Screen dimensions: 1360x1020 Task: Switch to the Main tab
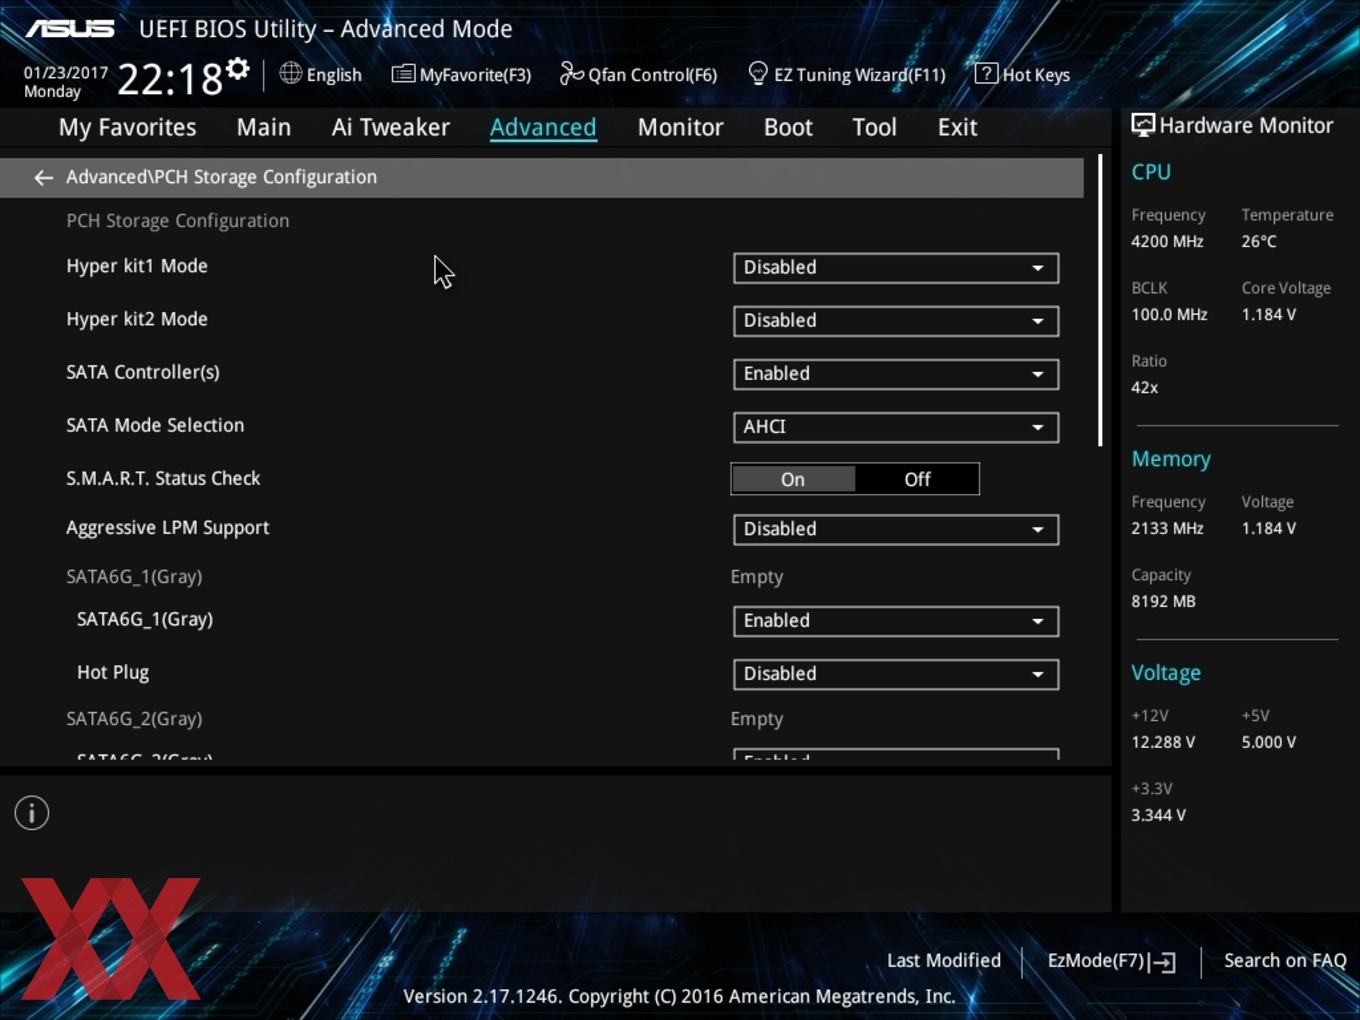click(264, 127)
